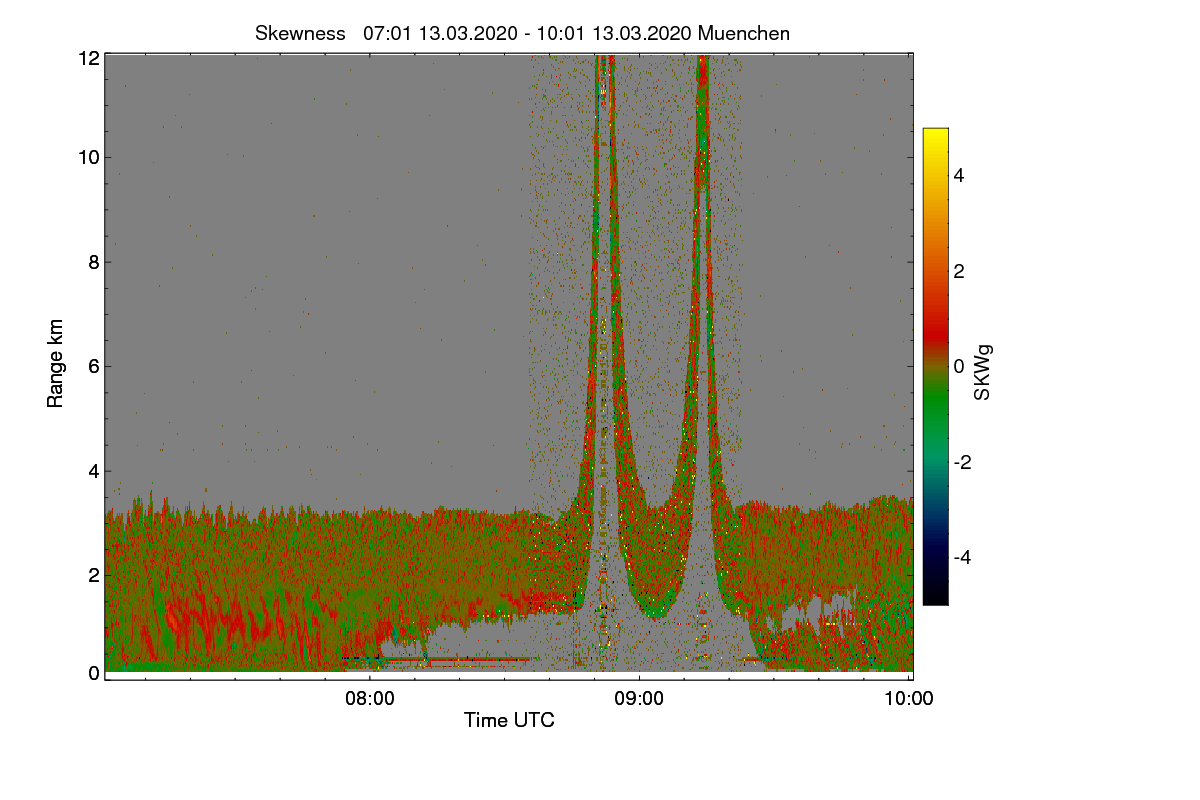Click the '09:00' time tick label
1200x800 pixels.
(x=639, y=700)
